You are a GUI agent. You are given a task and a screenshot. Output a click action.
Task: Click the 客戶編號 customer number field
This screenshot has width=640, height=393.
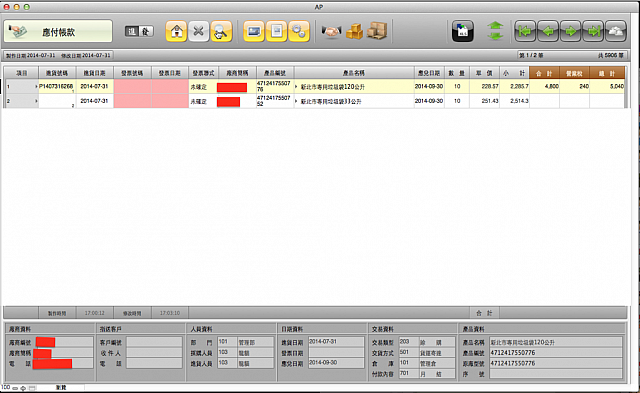(154, 342)
